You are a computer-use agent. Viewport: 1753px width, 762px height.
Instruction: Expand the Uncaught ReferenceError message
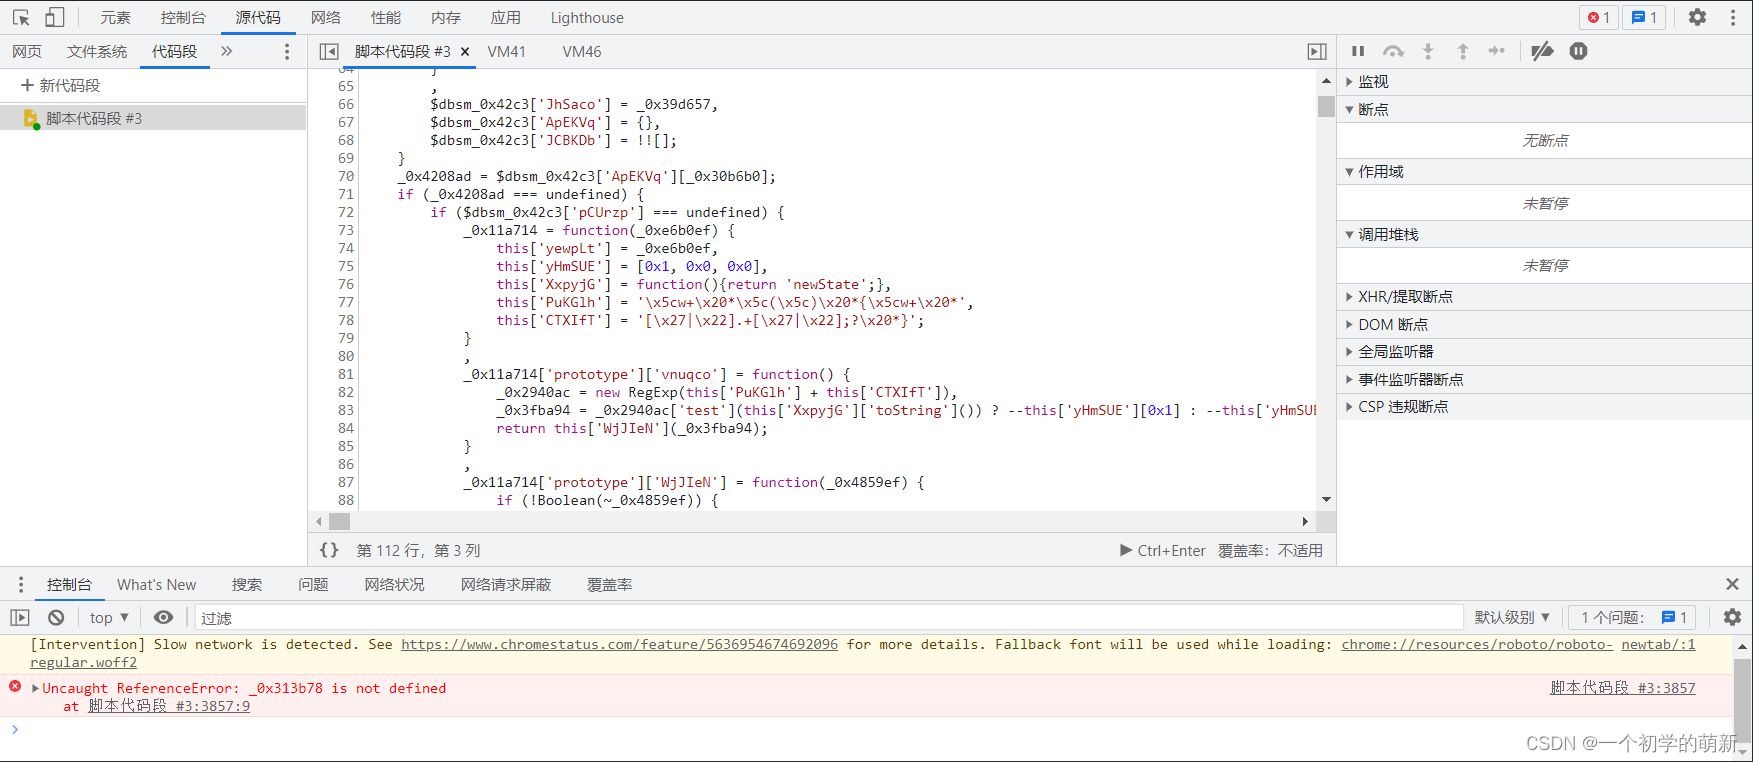click(x=36, y=688)
